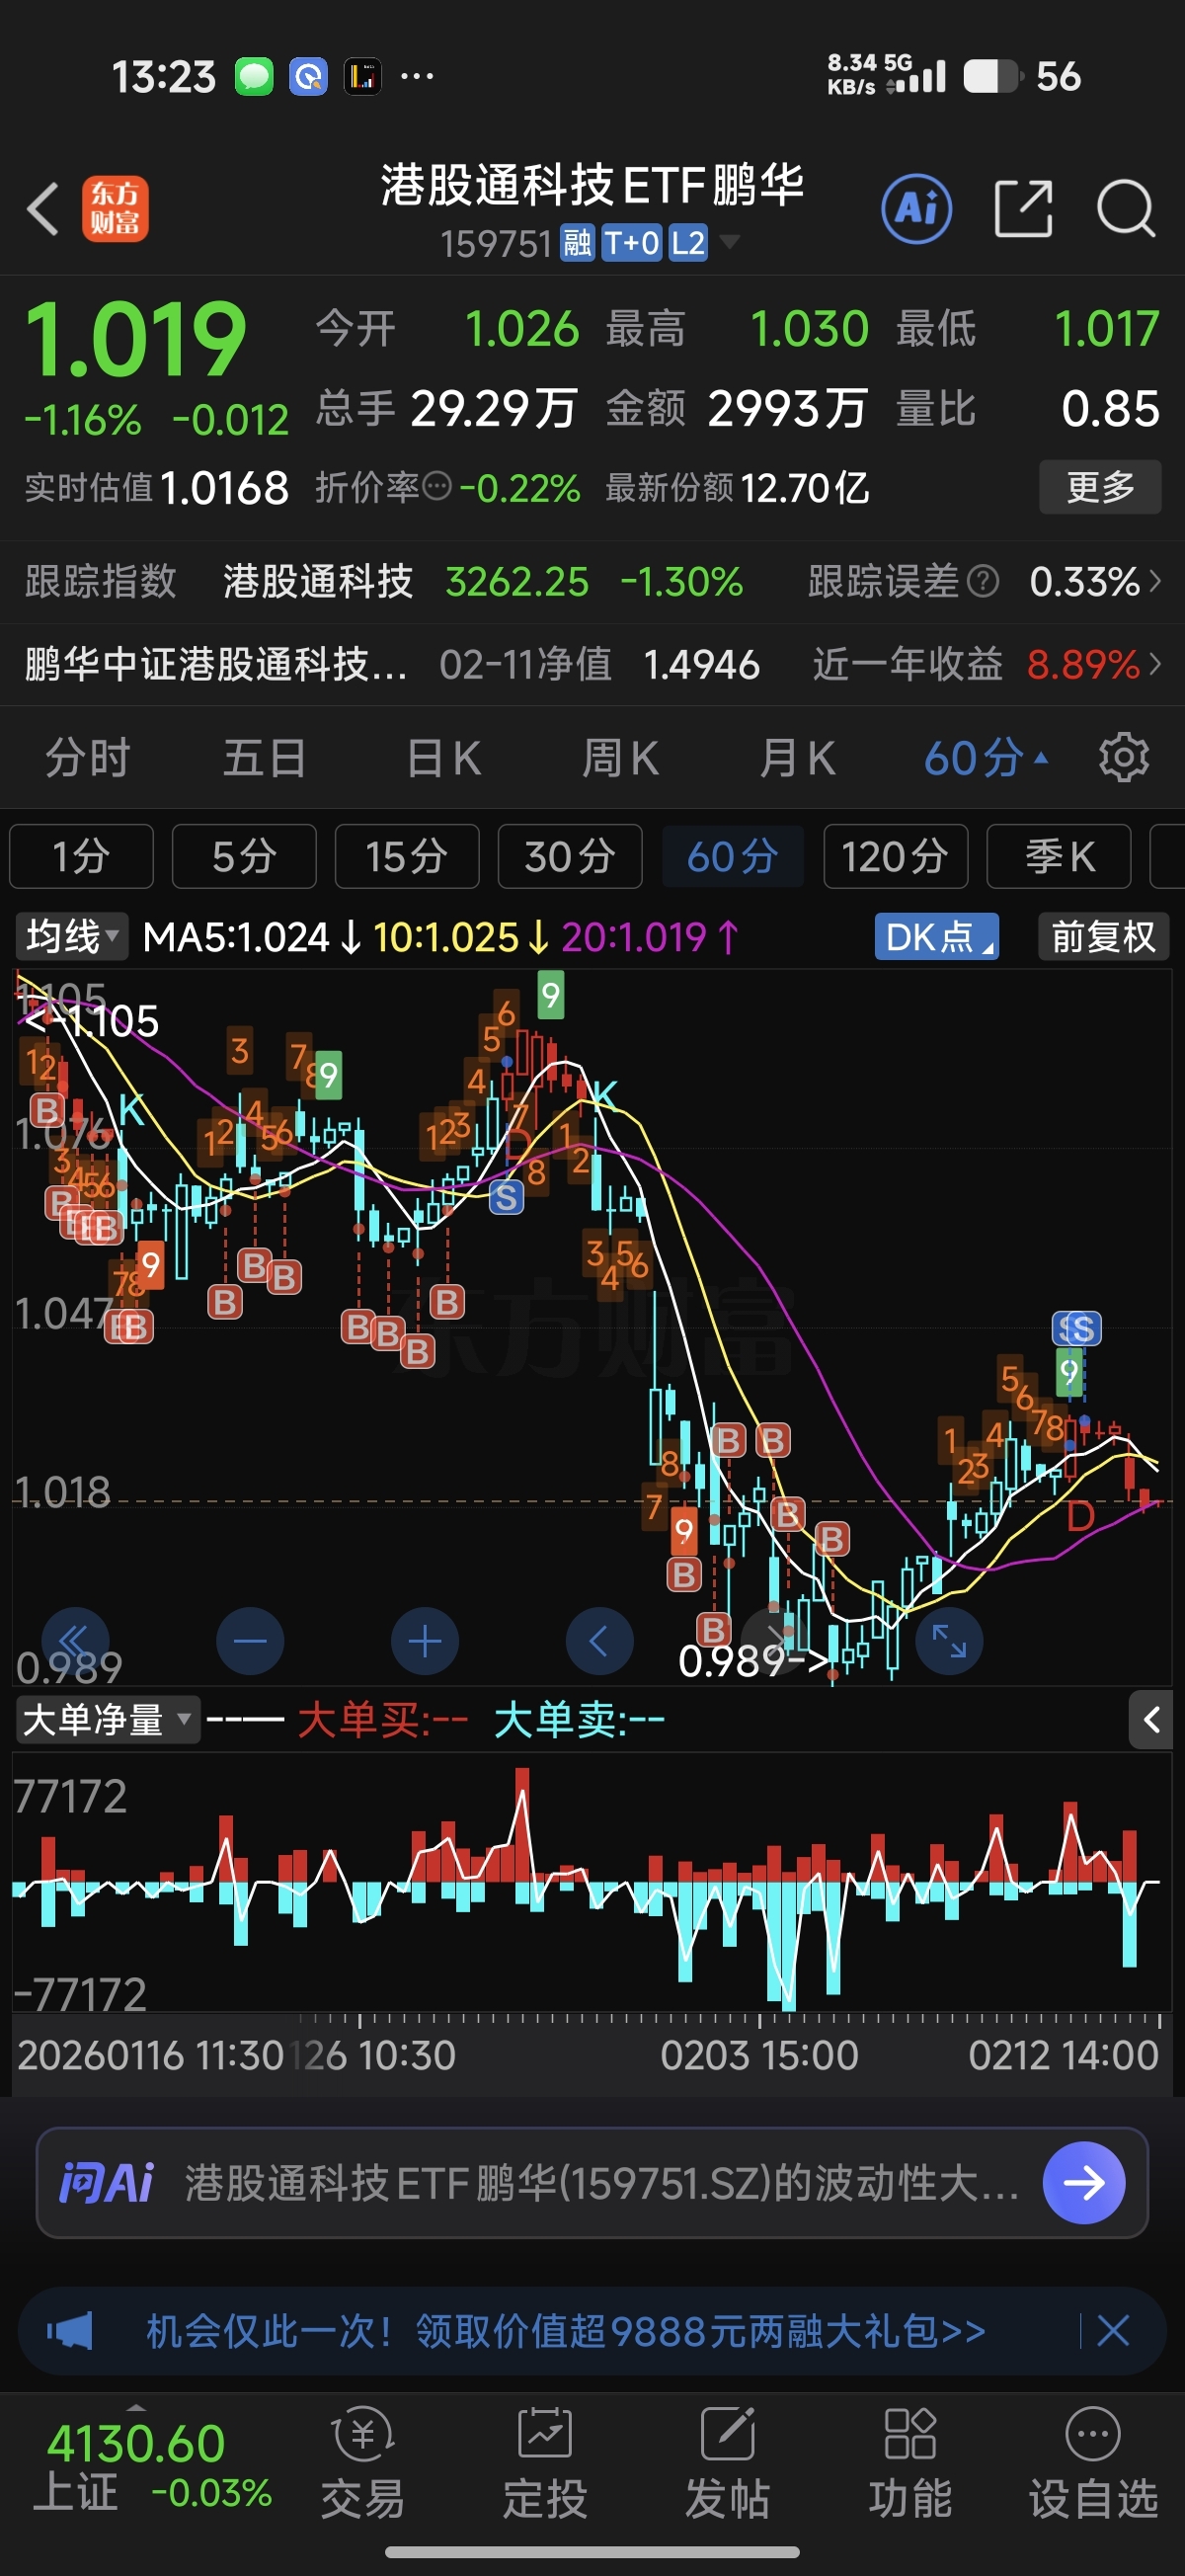Open the Ai assistant circle icon
Image resolution: width=1185 pixels, height=2576 pixels.
click(x=916, y=209)
